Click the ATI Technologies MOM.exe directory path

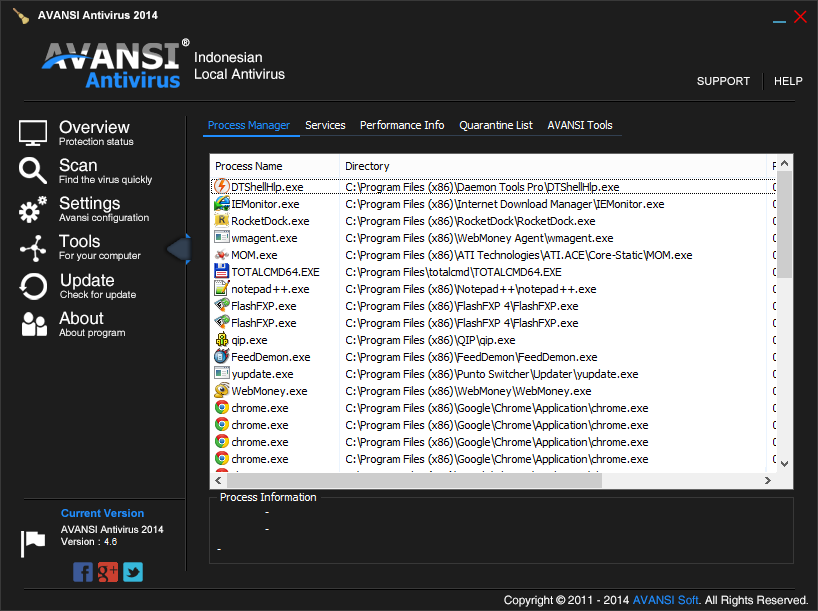519,255
